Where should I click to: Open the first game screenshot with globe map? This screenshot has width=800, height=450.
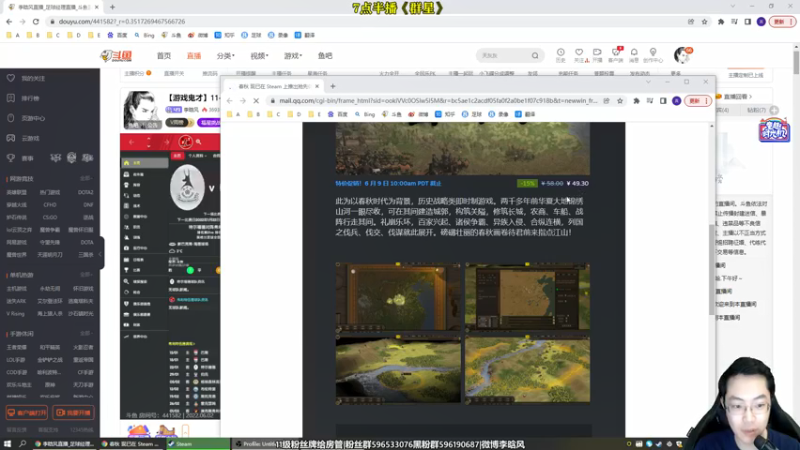[398, 297]
